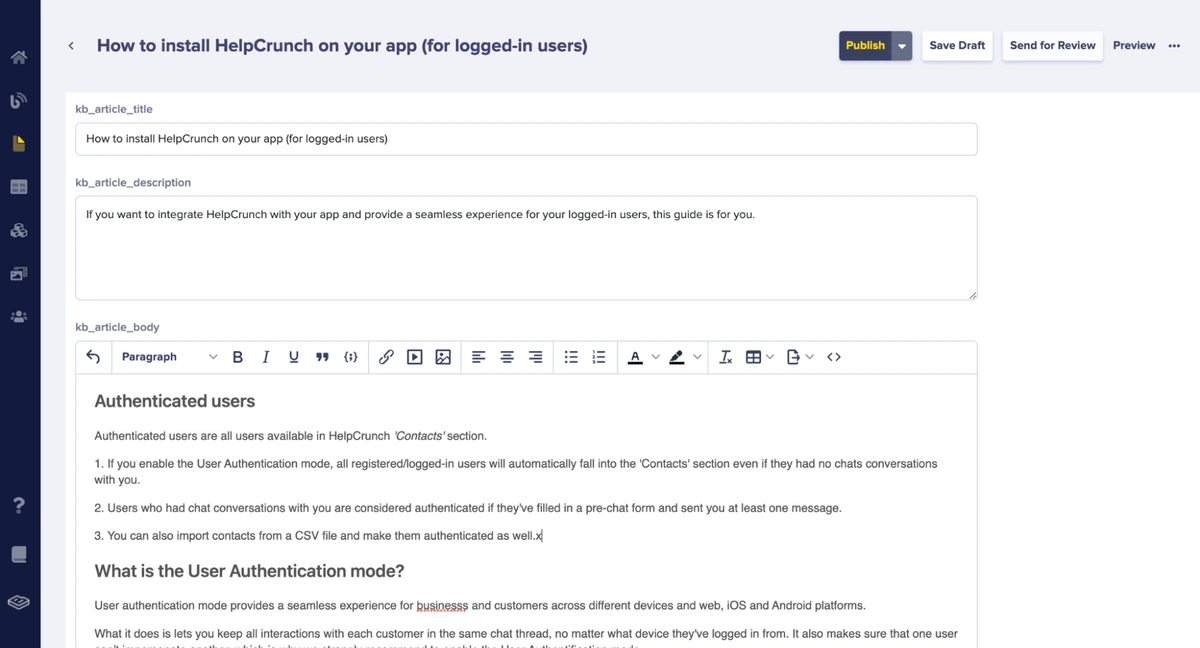
Task: Click Send for Review
Action: coord(1052,45)
